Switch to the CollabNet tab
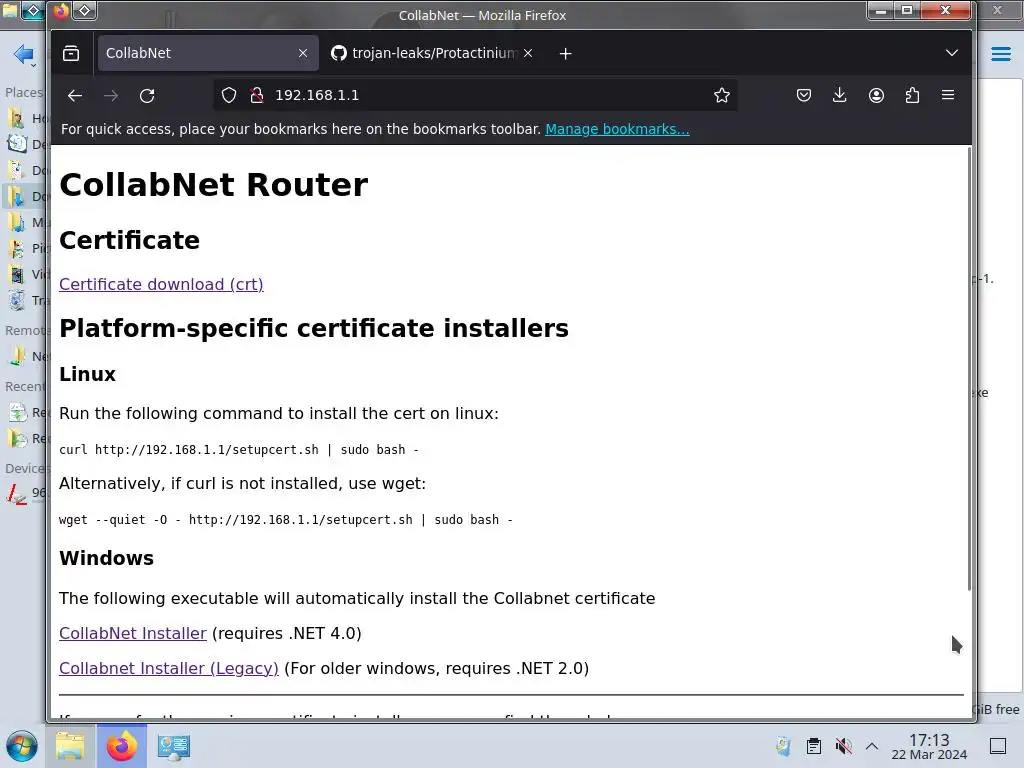 tap(208, 53)
